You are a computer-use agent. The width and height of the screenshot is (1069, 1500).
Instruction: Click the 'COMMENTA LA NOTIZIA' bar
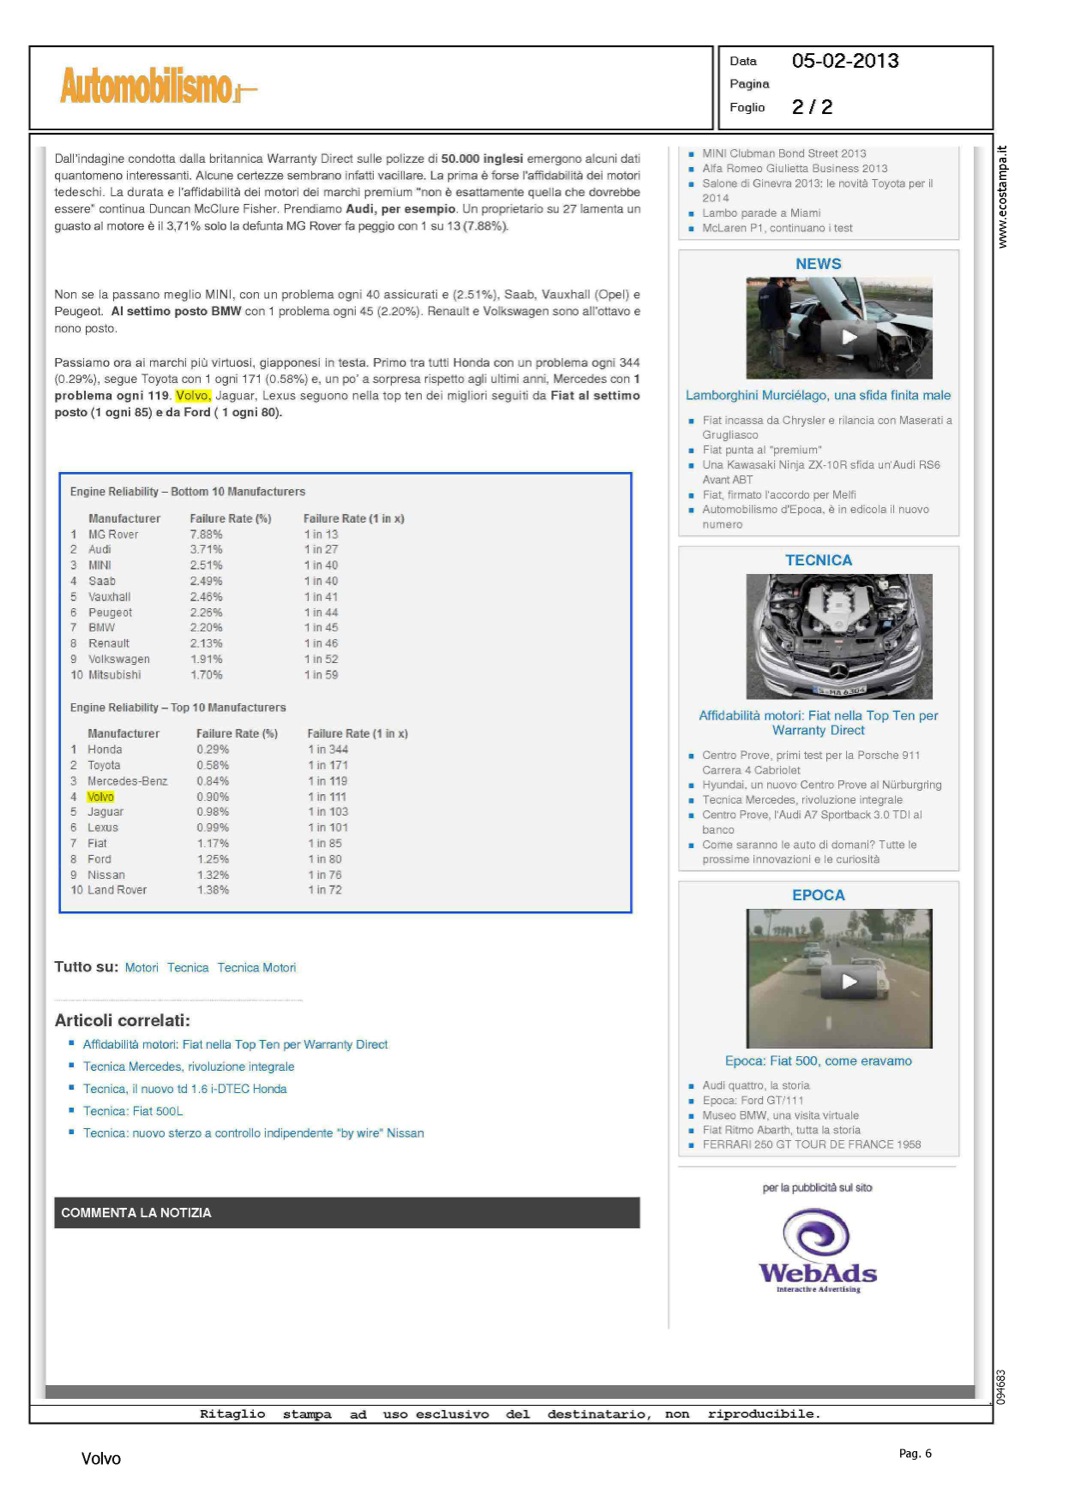346,1213
